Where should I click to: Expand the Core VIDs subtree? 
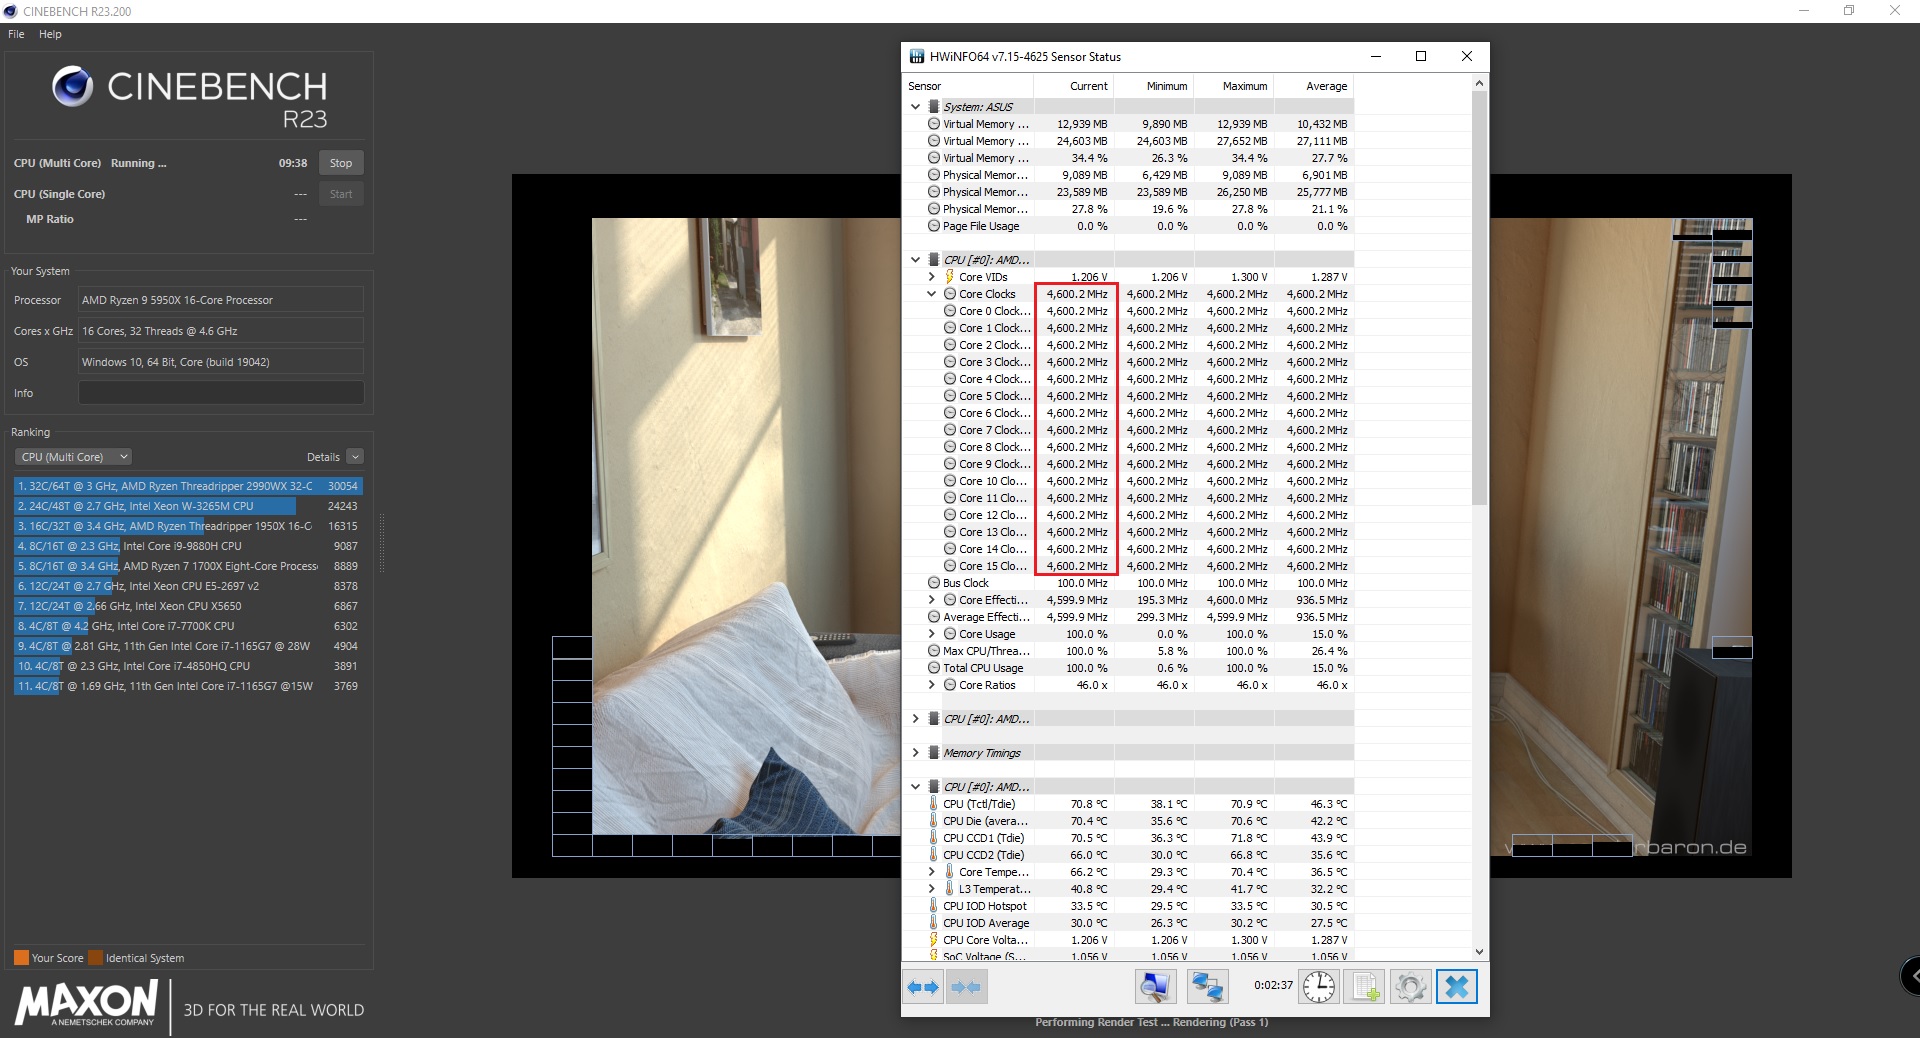[931, 277]
